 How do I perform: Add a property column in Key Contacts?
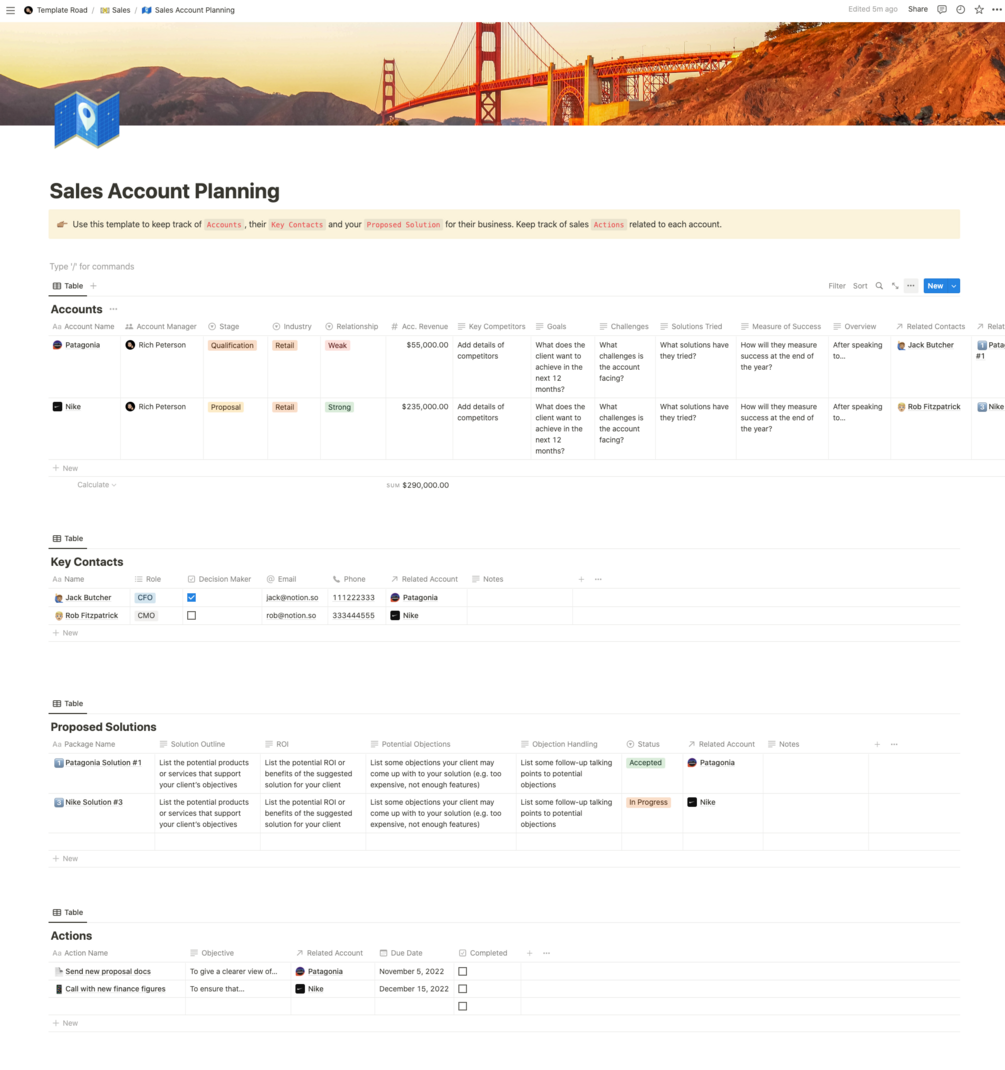[x=581, y=579]
